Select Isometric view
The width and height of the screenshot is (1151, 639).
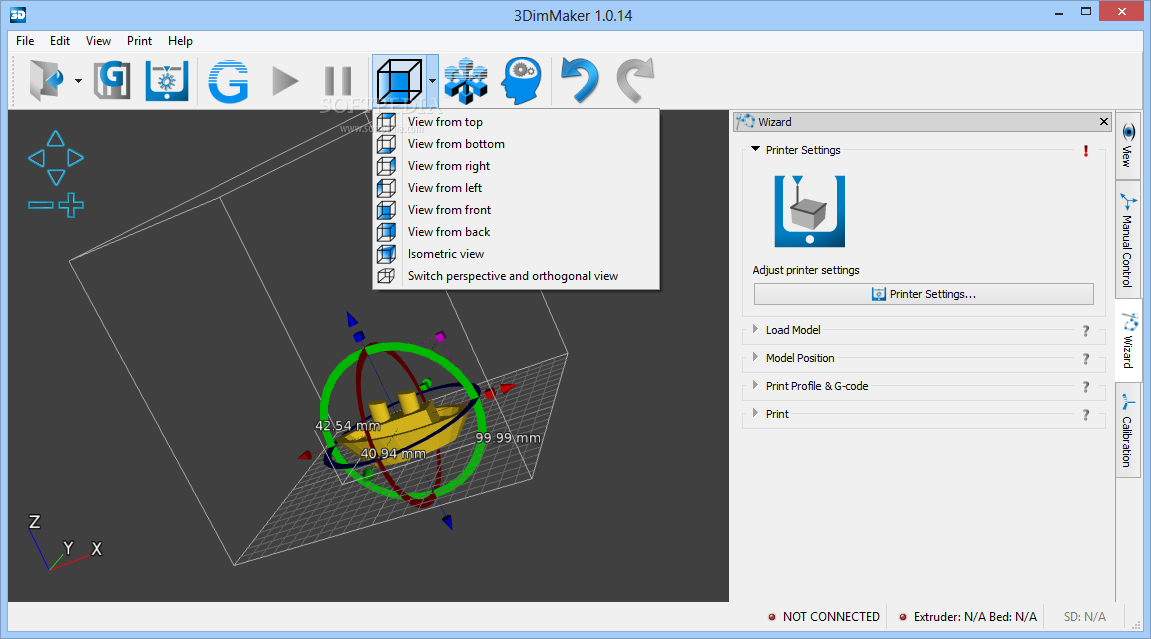(516, 254)
